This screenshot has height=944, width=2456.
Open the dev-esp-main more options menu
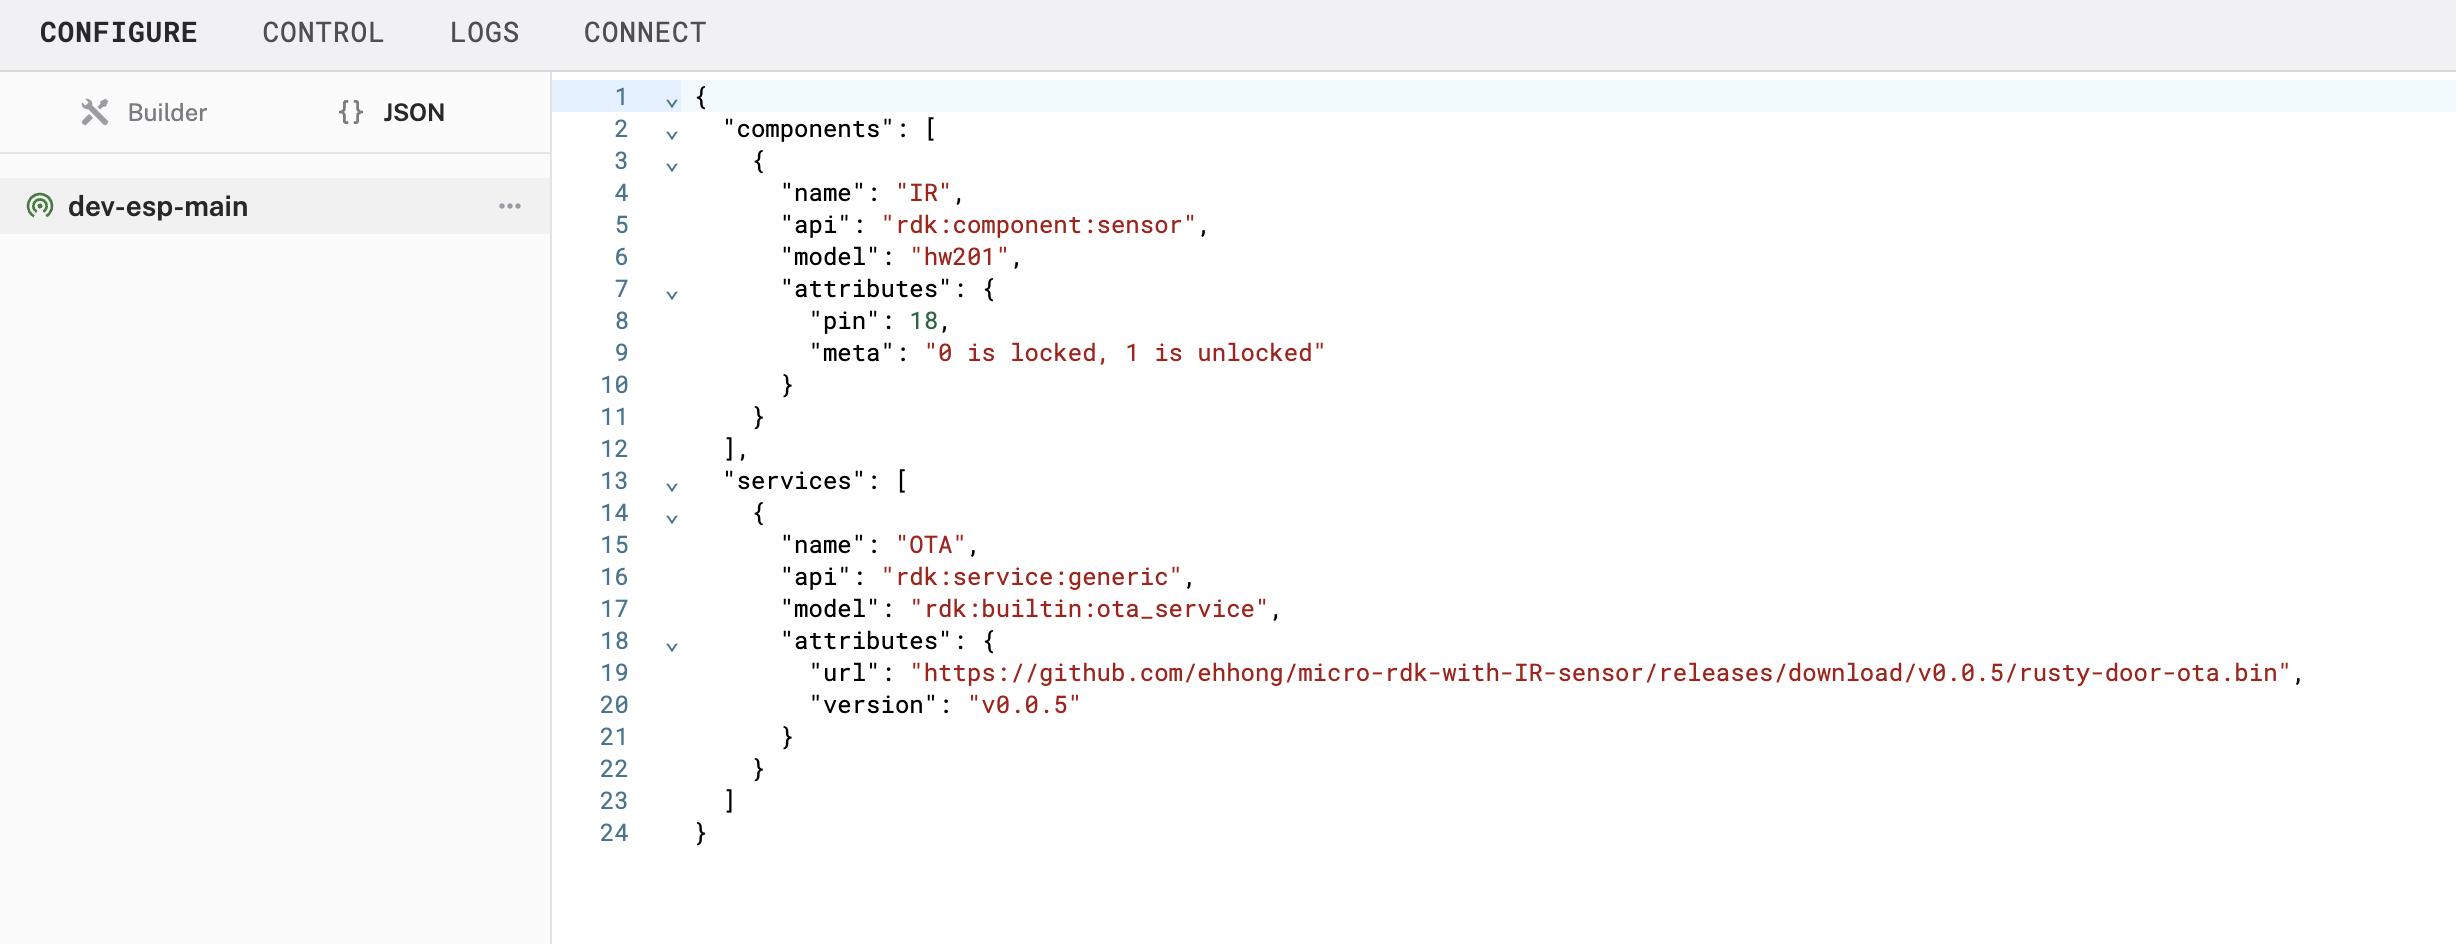coord(510,206)
